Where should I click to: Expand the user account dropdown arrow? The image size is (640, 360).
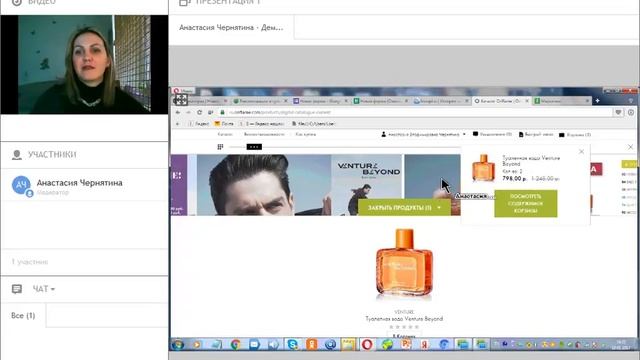(464, 134)
